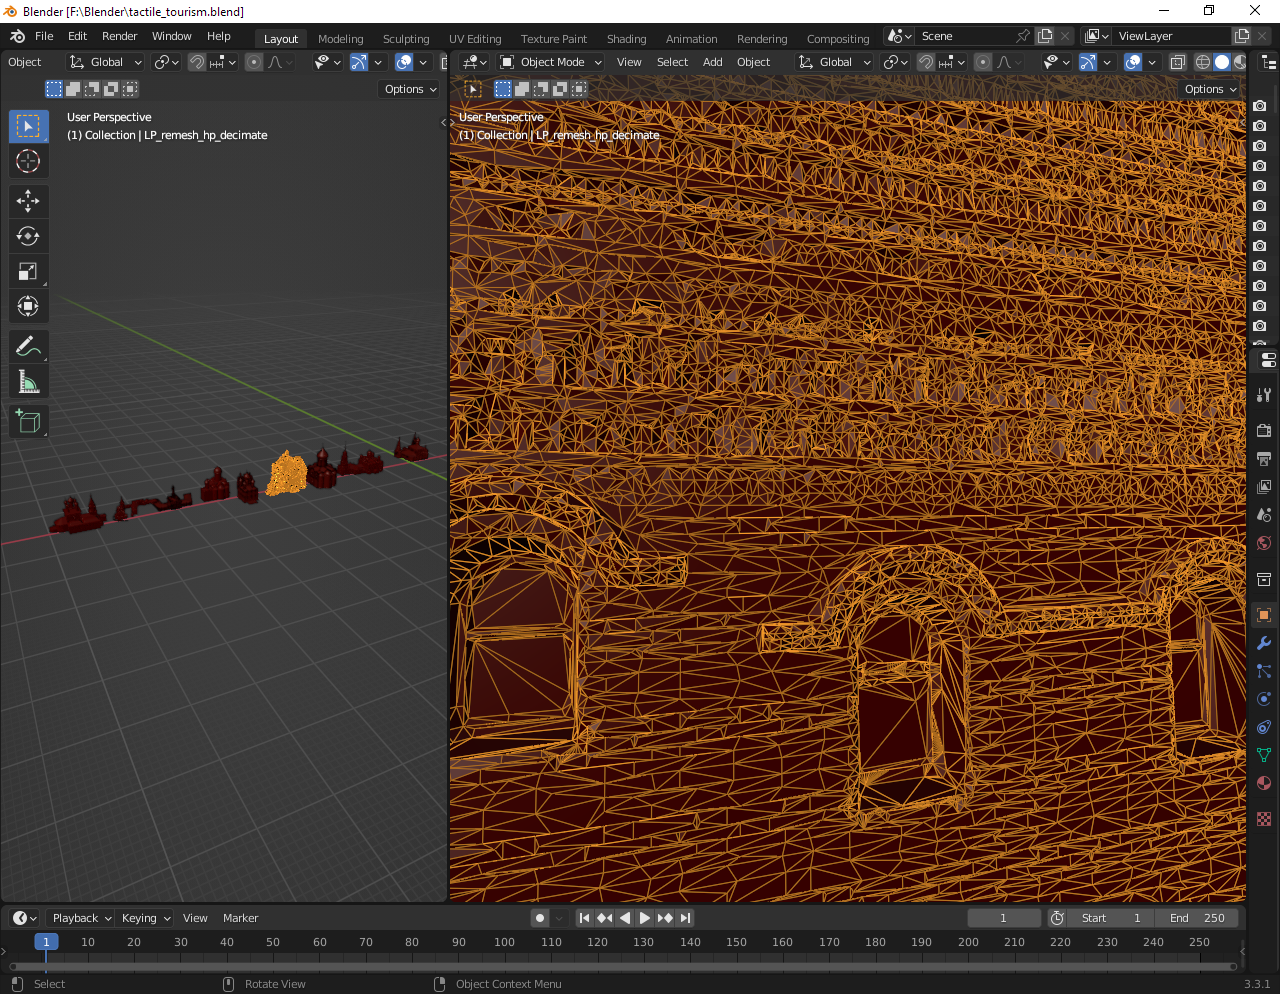Choose the Add Cube tool
The width and height of the screenshot is (1280, 994).
28,421
